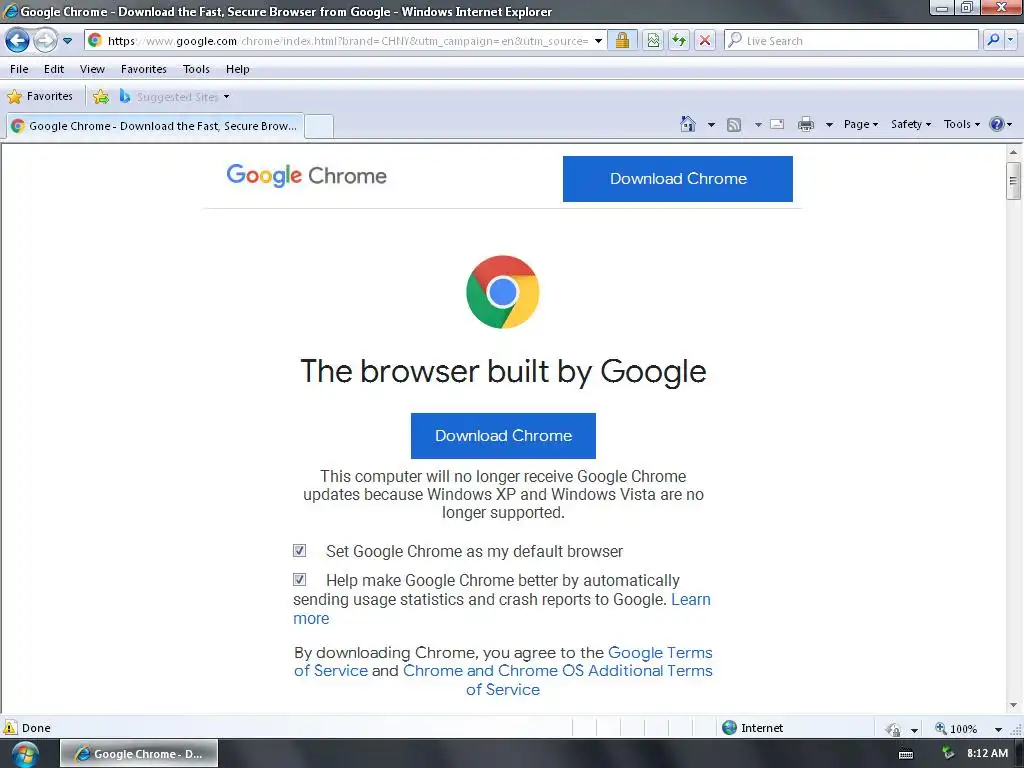Screen dimensions: 1024x768
Task: Open Google Terms of Service link
Action: click(x=660, y=652)
